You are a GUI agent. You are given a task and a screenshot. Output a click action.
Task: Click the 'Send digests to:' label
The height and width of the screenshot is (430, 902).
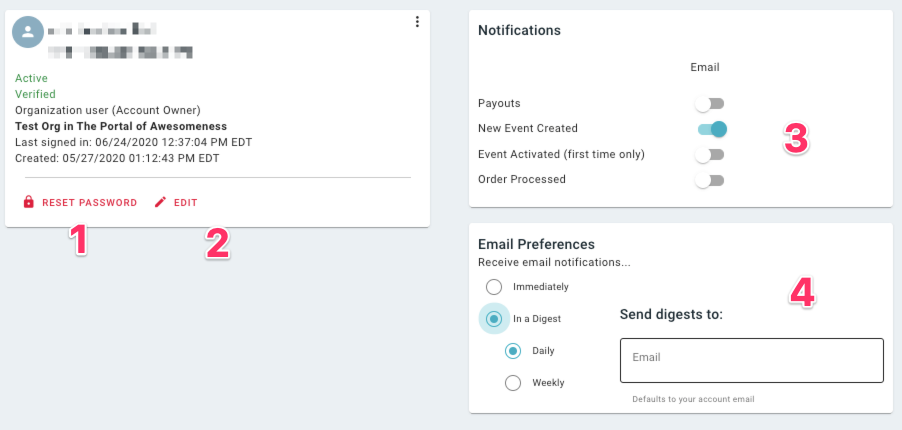(671, 315)
